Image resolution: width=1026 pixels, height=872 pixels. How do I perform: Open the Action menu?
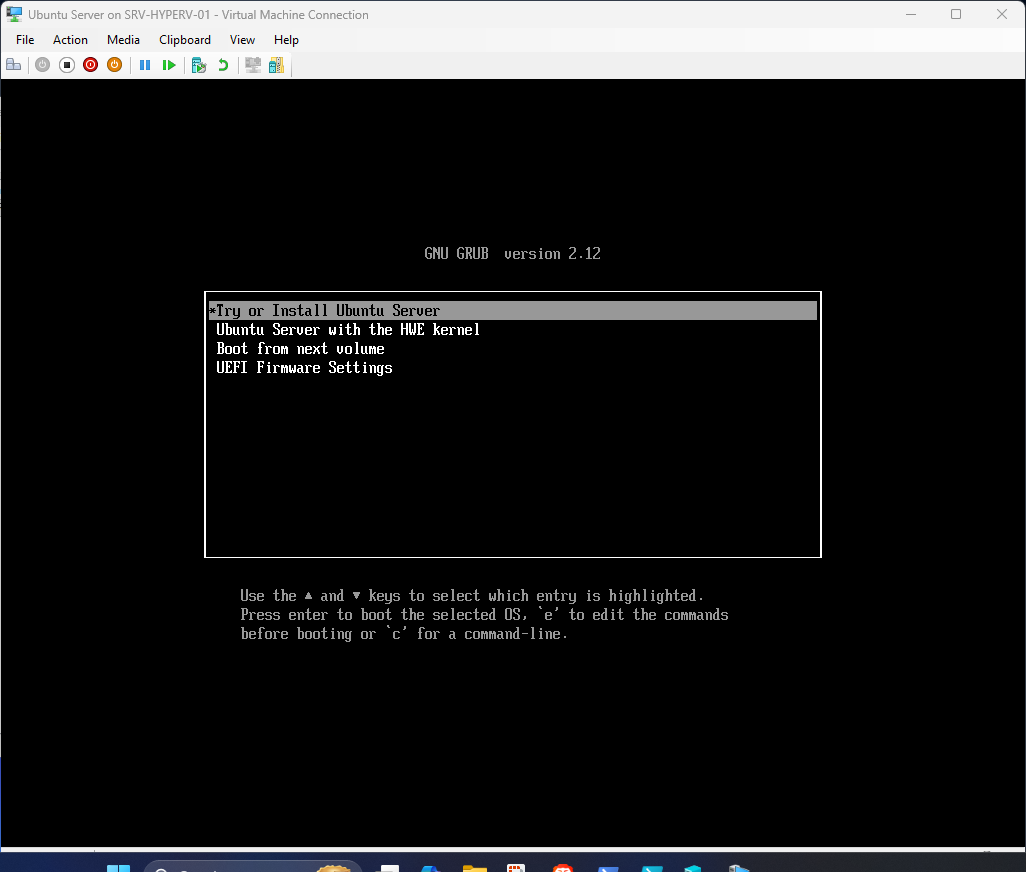(70, 40)
